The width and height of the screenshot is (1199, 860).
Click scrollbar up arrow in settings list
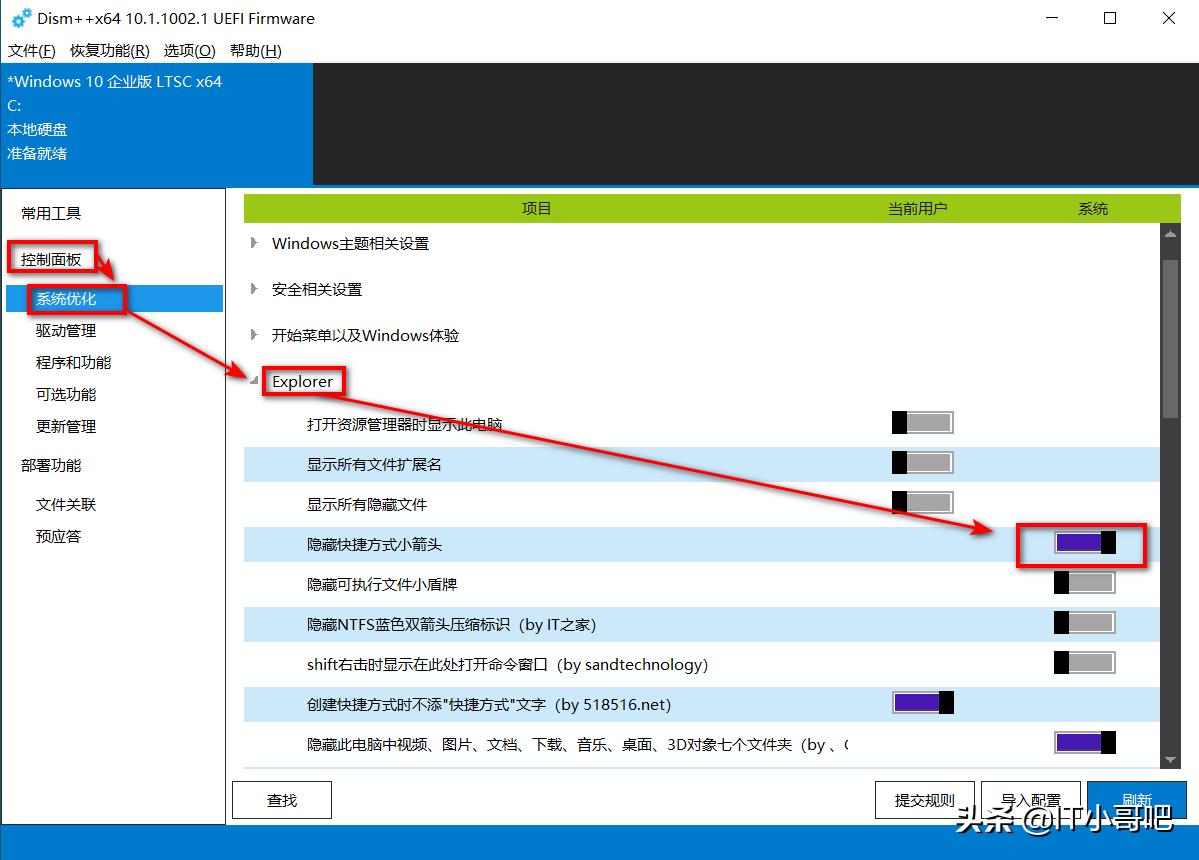point(1170,233)
